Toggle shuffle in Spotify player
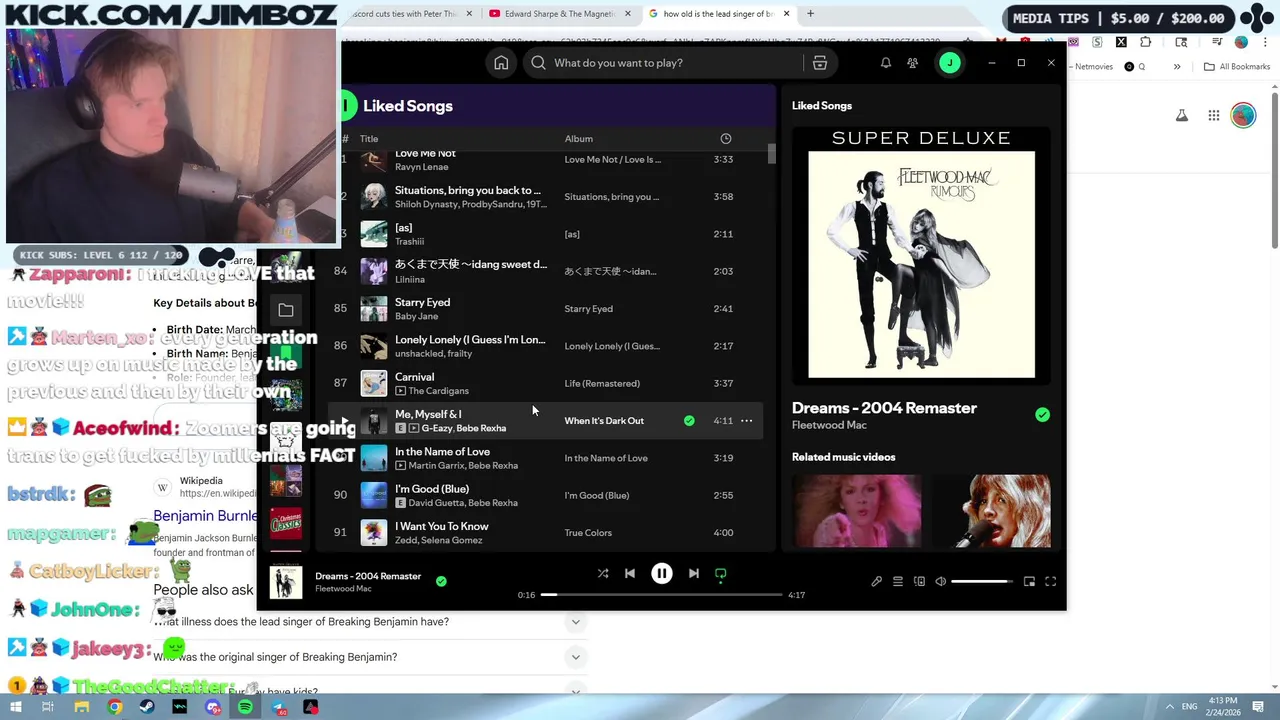 coord(603,573)
